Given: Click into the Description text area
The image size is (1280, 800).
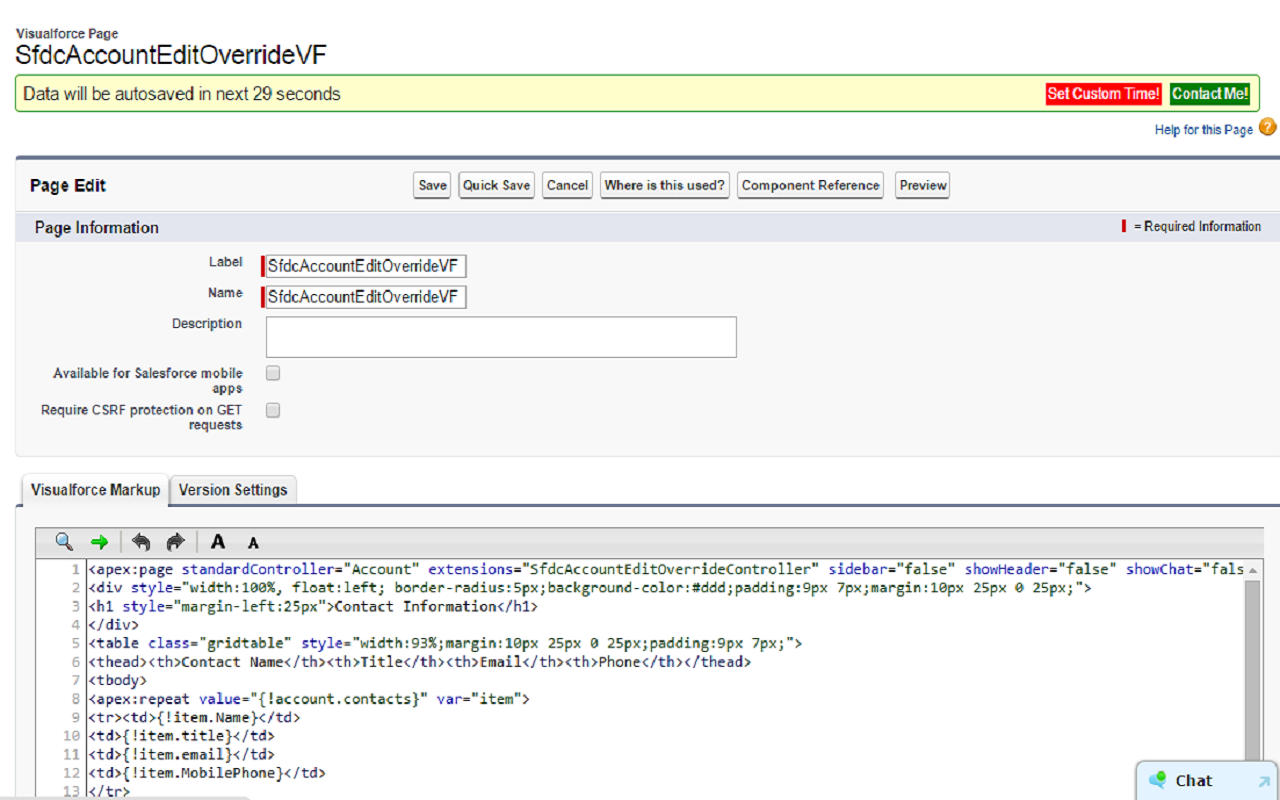Looking at the screenshot, I should click(x=501, y=337).
